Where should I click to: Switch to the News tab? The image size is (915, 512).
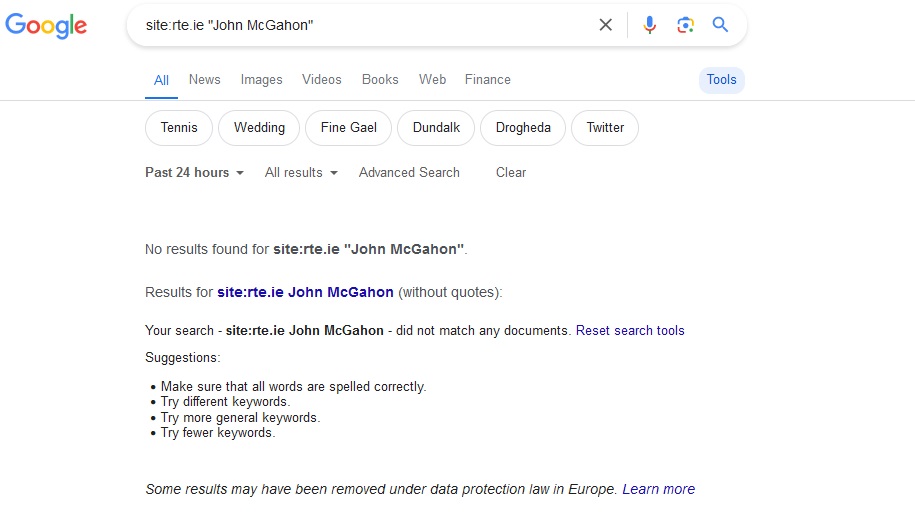coord(204,79)
